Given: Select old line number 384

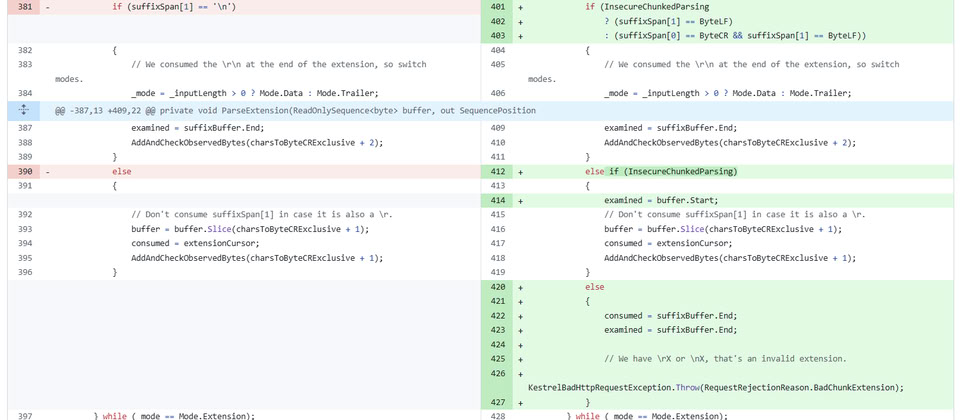Looking at the screenshot, I should [x=24, y=93].
